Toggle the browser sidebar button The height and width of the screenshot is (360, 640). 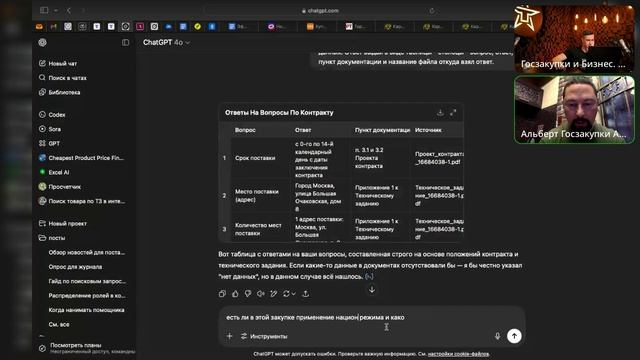pyautogui.click(x=44, y=10)
